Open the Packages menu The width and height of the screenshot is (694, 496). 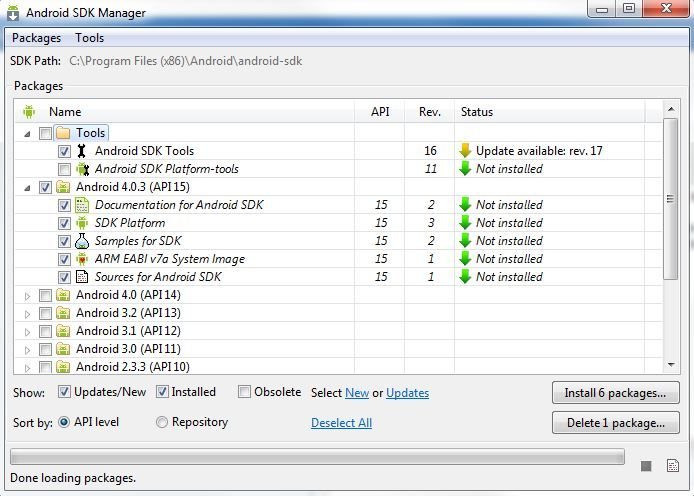click(x=36, y=38)
